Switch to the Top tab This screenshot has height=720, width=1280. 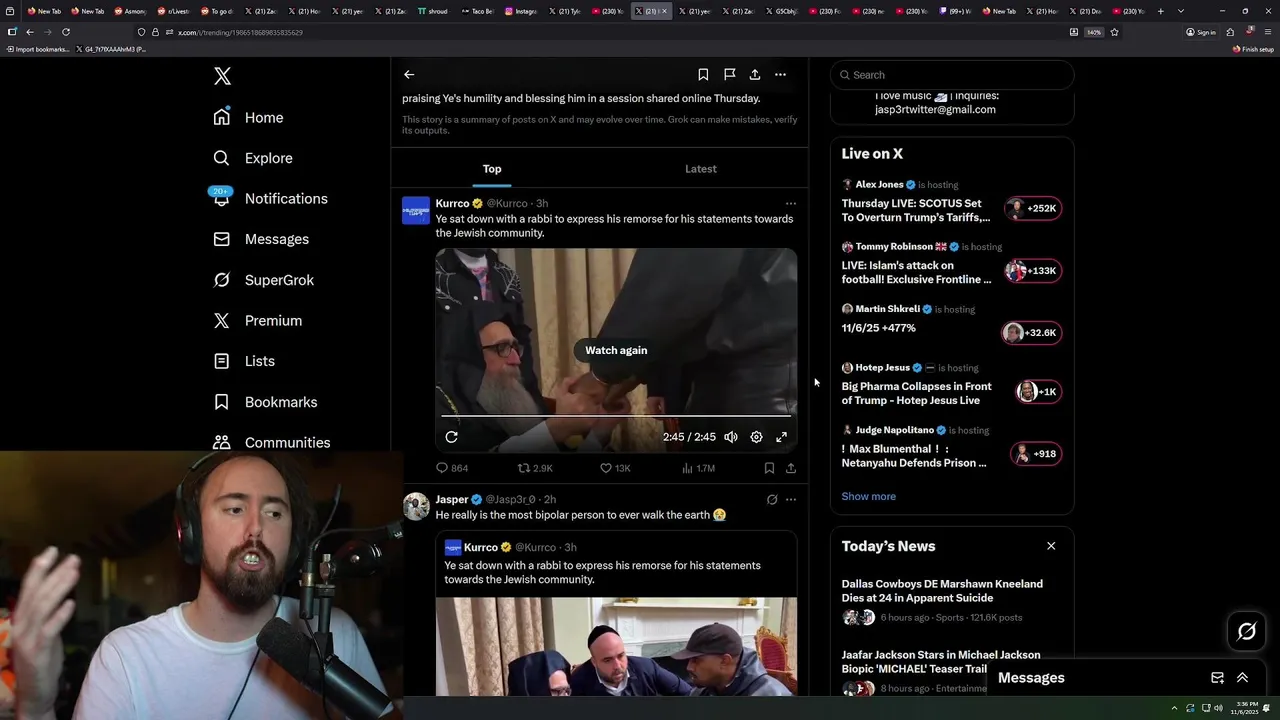coord(492,169)
